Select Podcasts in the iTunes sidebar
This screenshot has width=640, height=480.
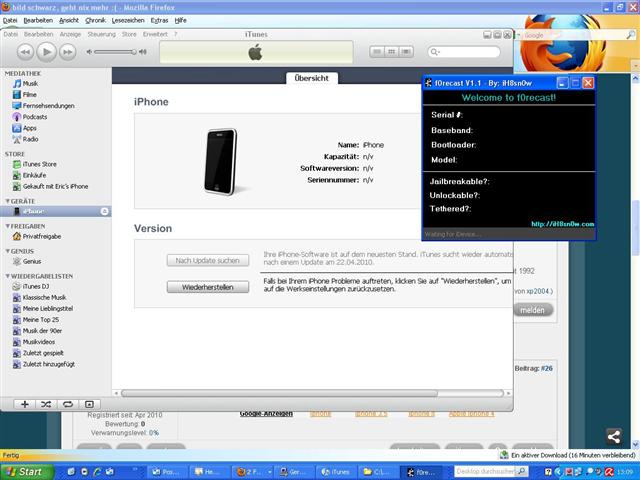coord(34,117)
